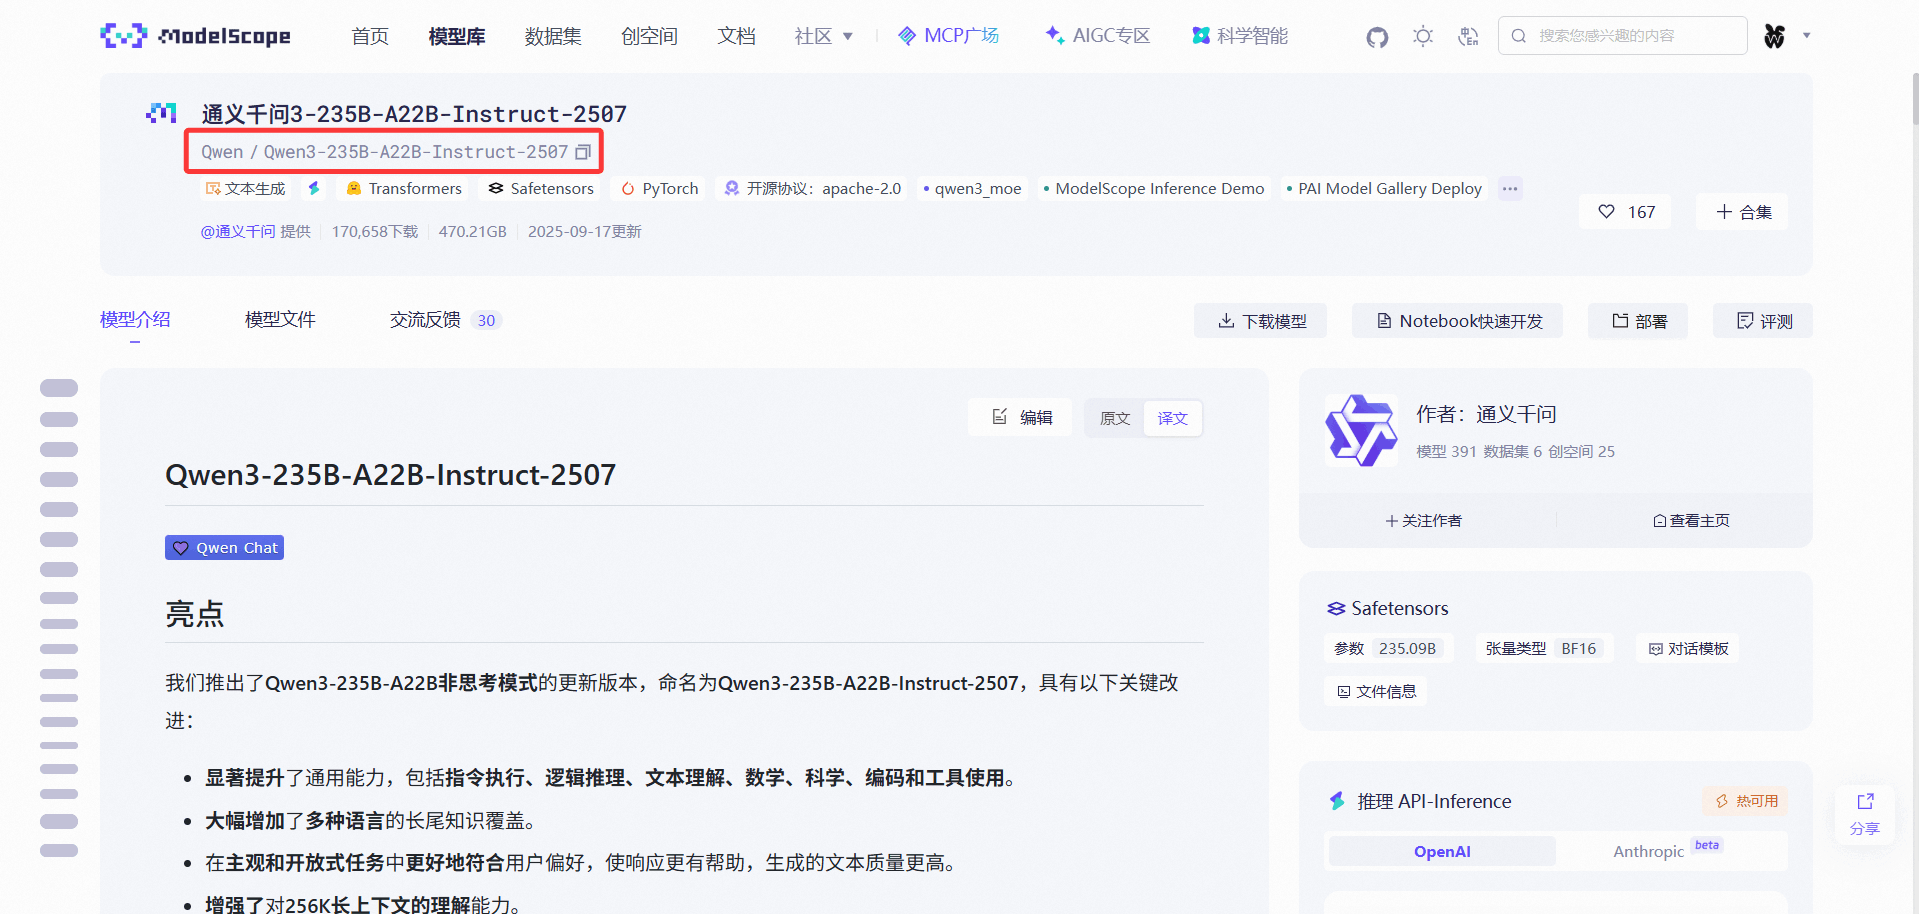Click the lightning bolt tag icon

tap(314, 189)
